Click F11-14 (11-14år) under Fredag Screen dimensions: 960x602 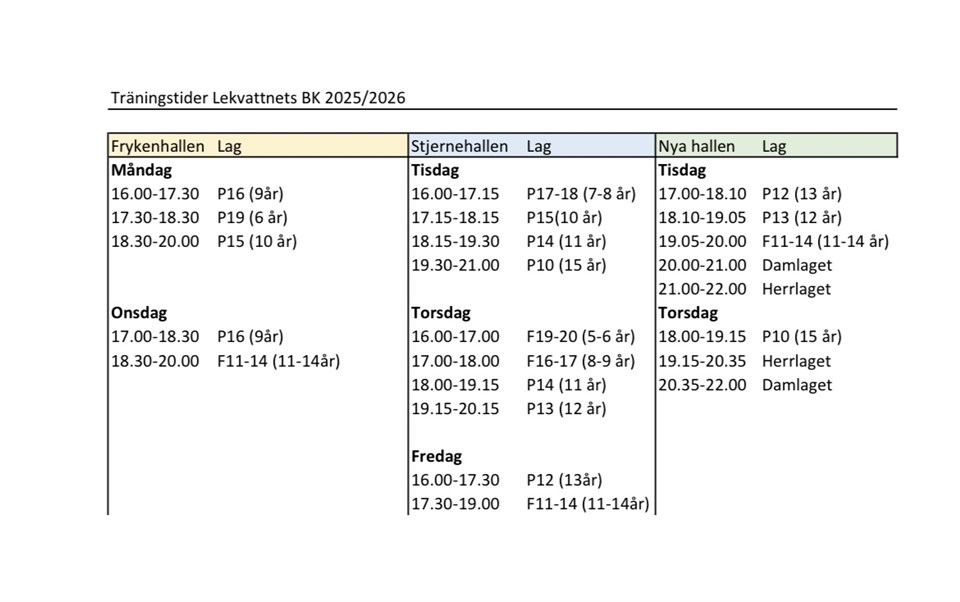pyautogui.click(x=588, y=504)
